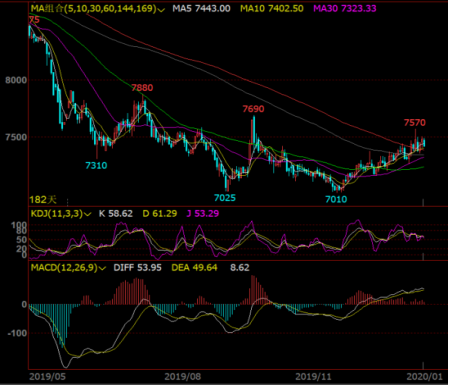The width and height of the screenshot is (449, 385).
Task: Select the MA30 7323.33 value label
Action: pyautogui.click(x=345, y=9)
